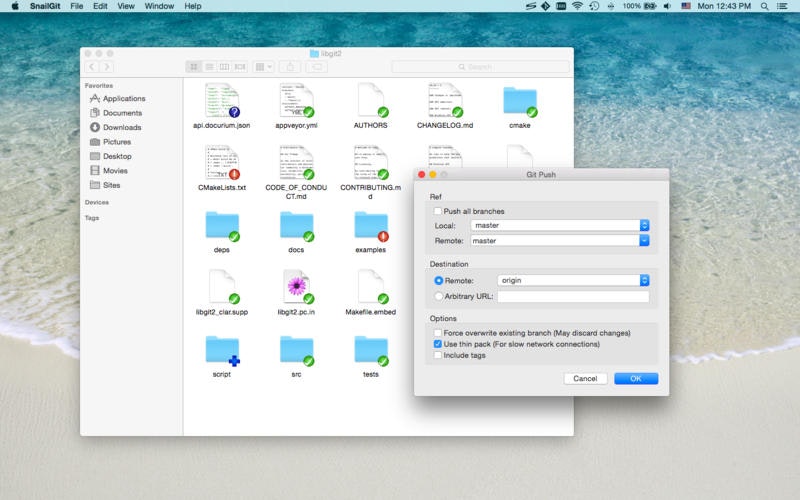Enable Push all branches checkbox
The image size is (800, 500).
pos(437,211)
